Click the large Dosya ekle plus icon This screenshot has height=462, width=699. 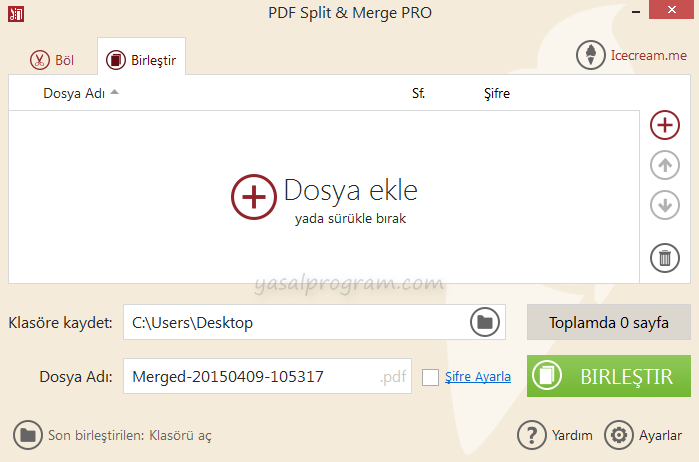(x=254, y=196)
